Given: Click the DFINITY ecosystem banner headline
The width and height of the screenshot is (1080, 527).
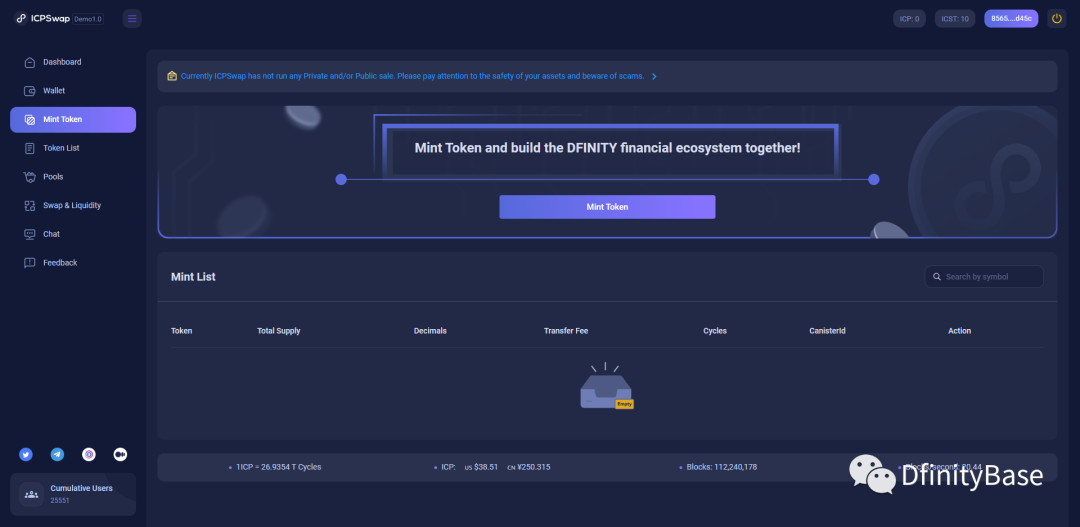Looking at the screenshot, I should click(x=608, y=147).
